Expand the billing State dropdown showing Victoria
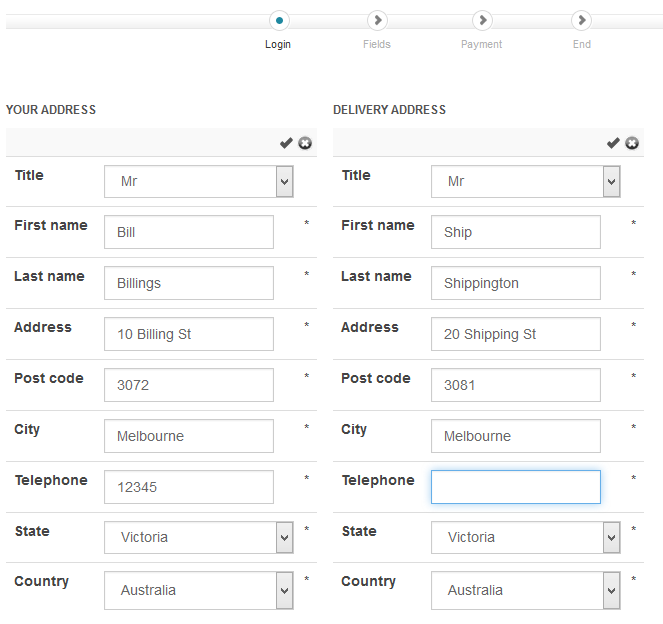 198,537
